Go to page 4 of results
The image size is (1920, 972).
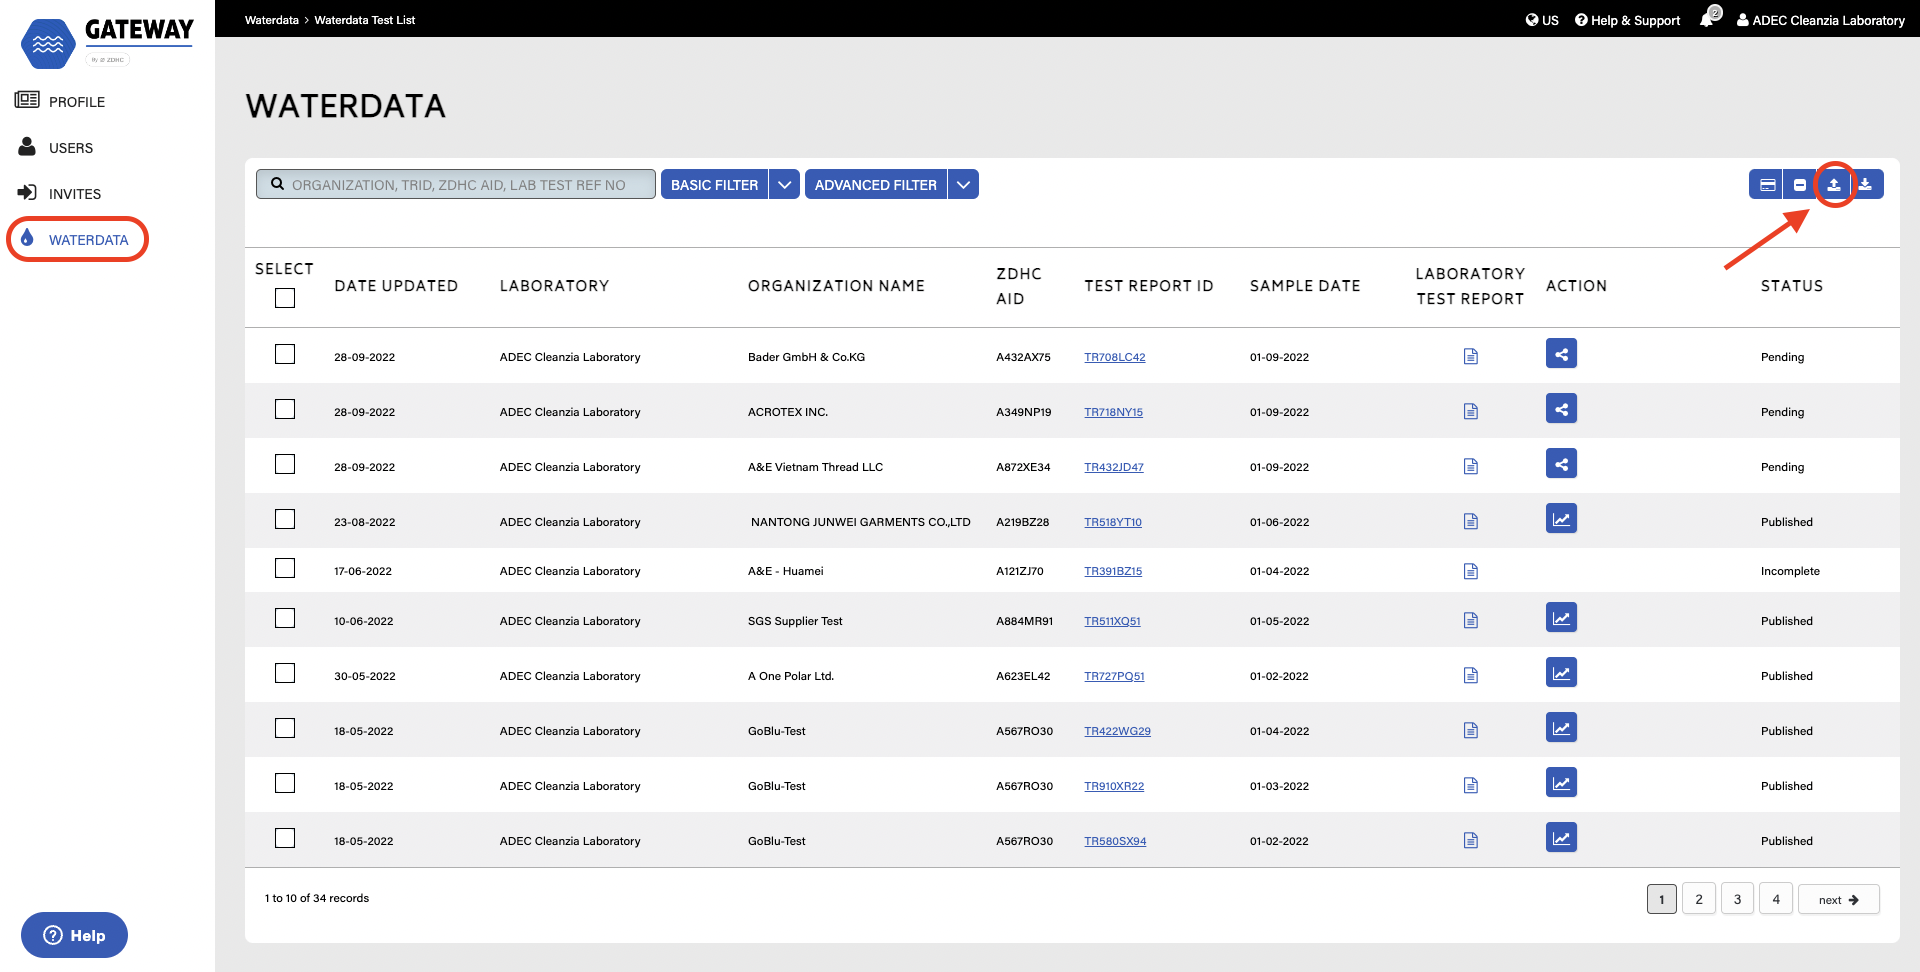point(1776,899)
